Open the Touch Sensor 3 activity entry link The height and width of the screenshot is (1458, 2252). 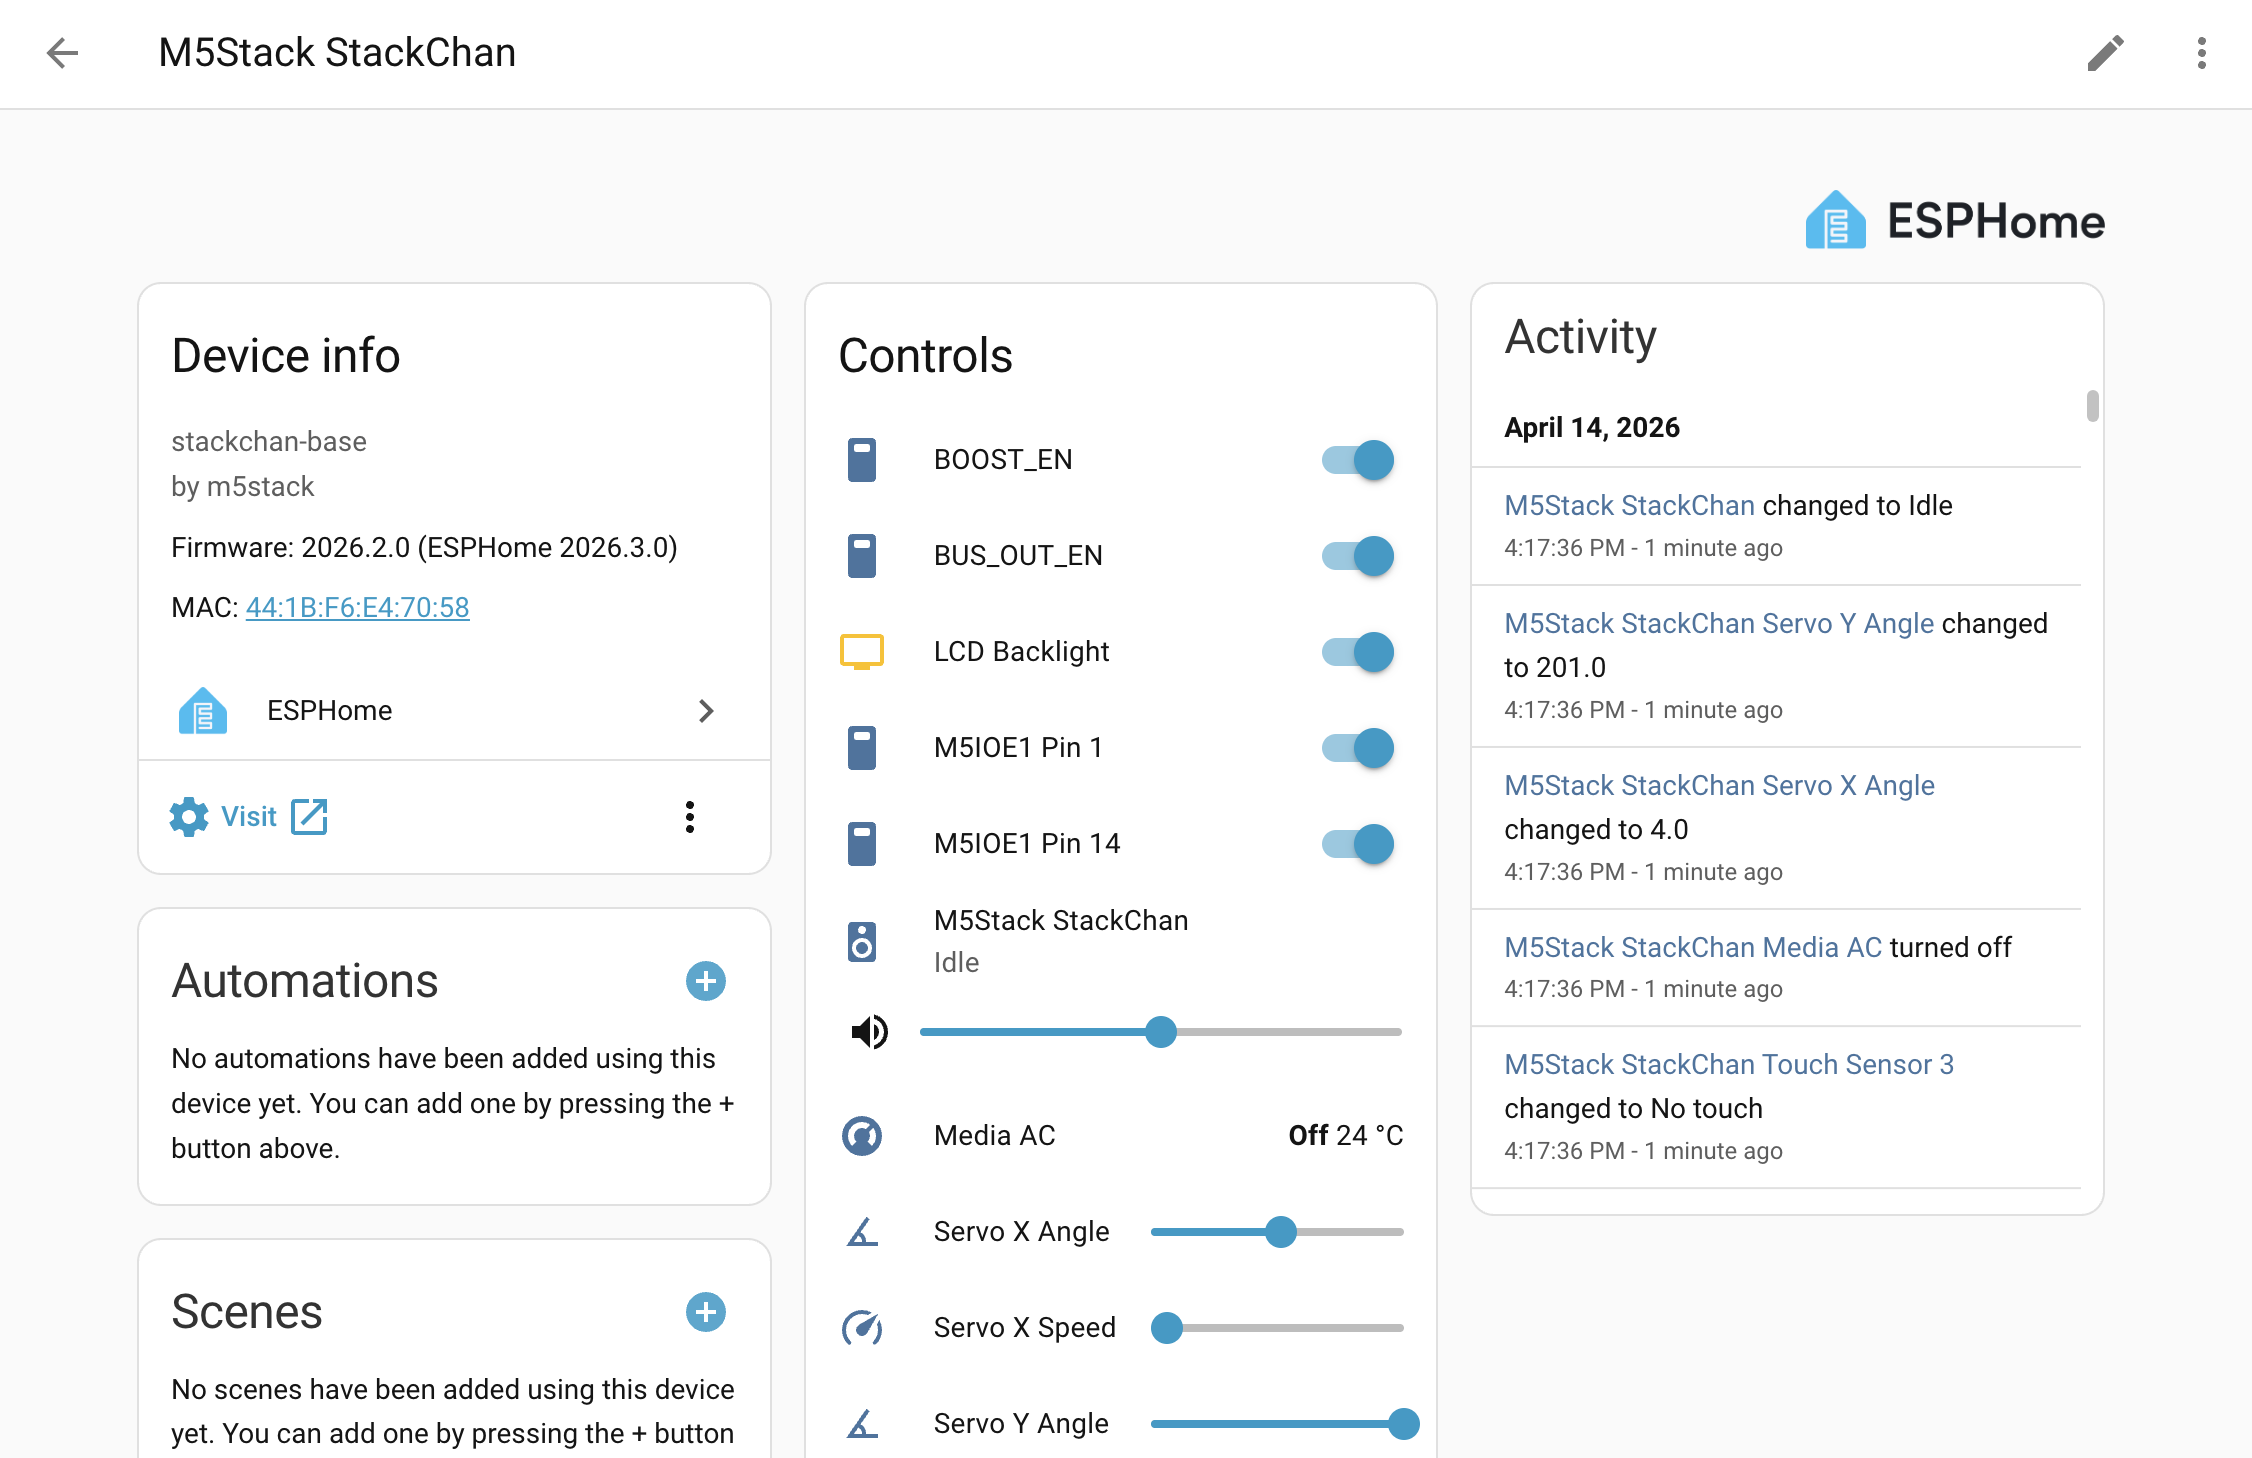point(1728,1065)
